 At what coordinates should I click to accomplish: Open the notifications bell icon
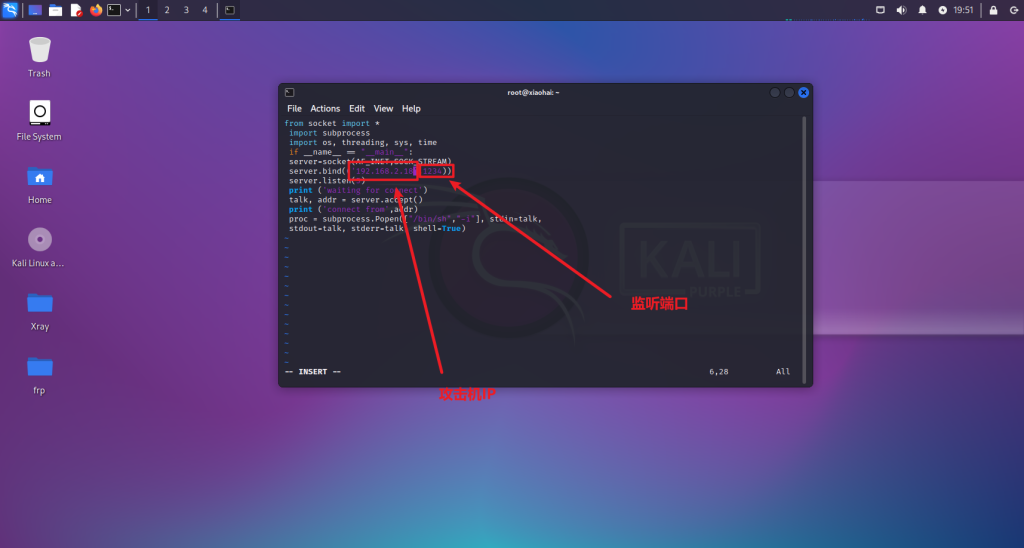(922, 10)
